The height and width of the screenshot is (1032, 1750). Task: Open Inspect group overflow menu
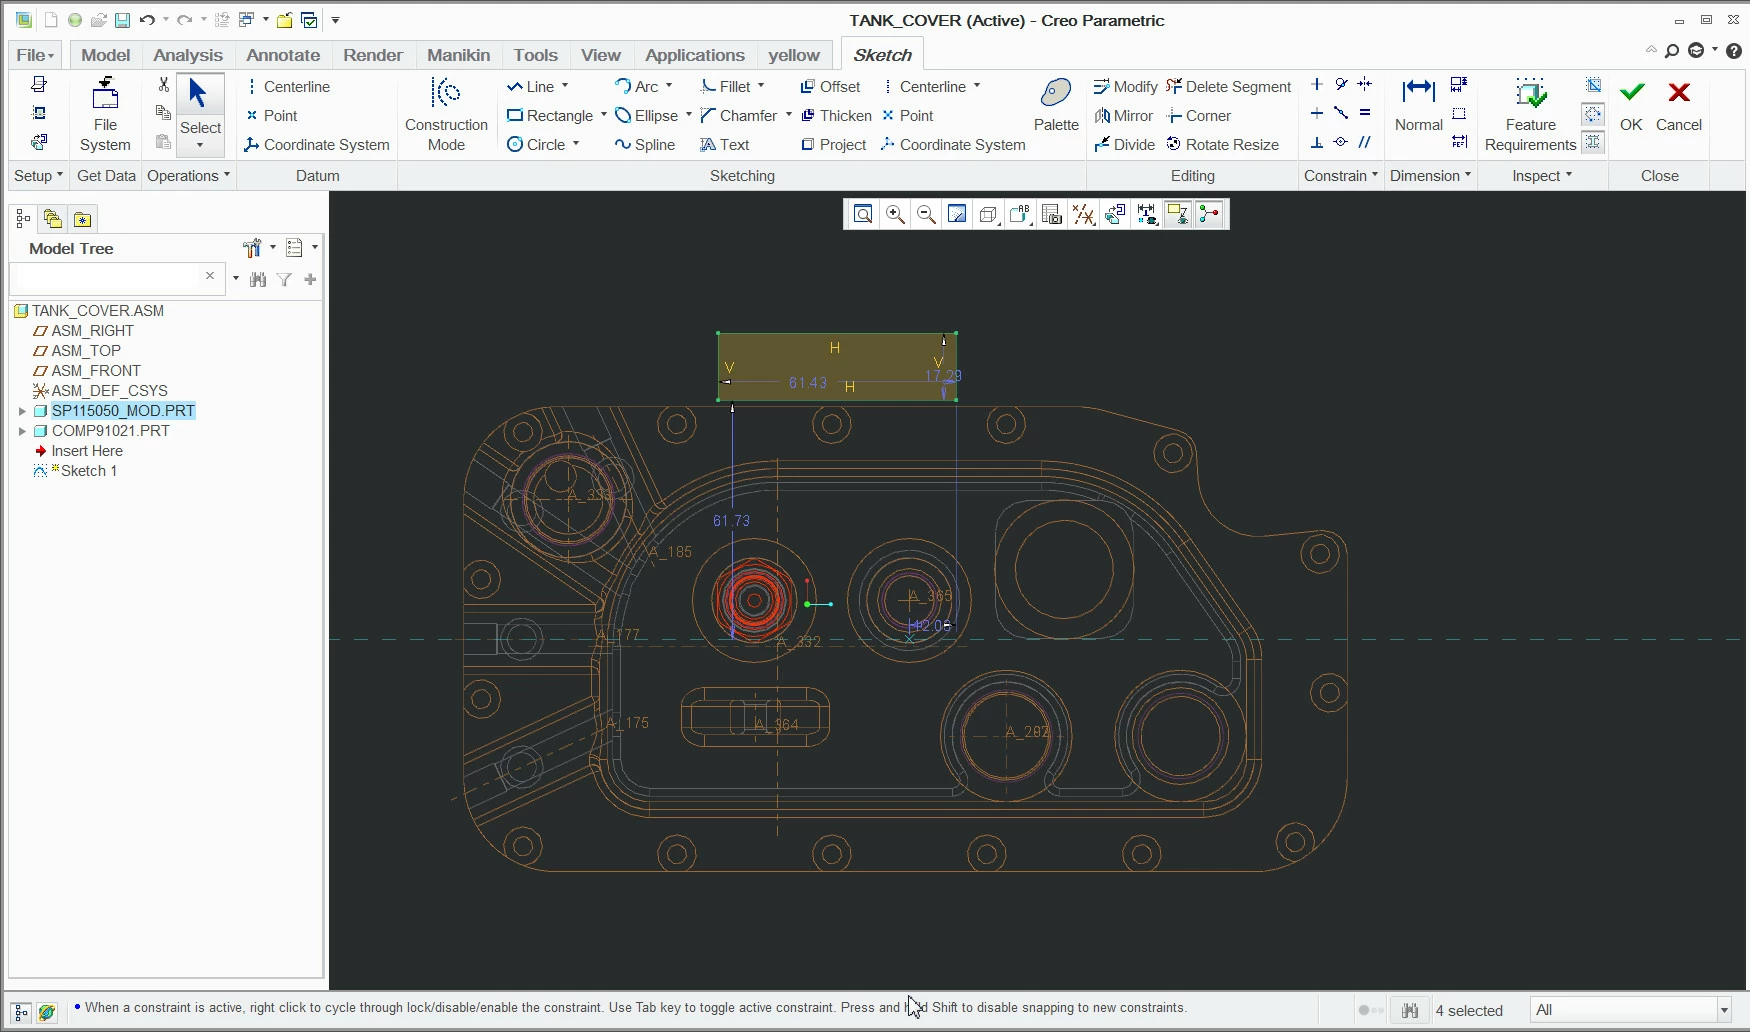[x=1542, y=176]
